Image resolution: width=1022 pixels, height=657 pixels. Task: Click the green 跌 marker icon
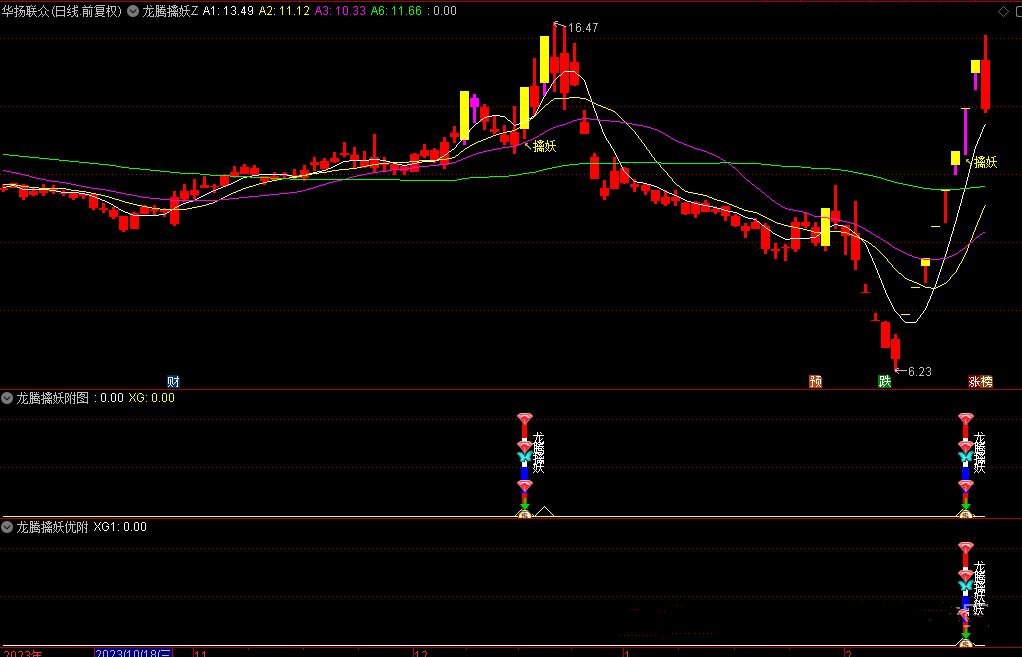tap(884, 381)
